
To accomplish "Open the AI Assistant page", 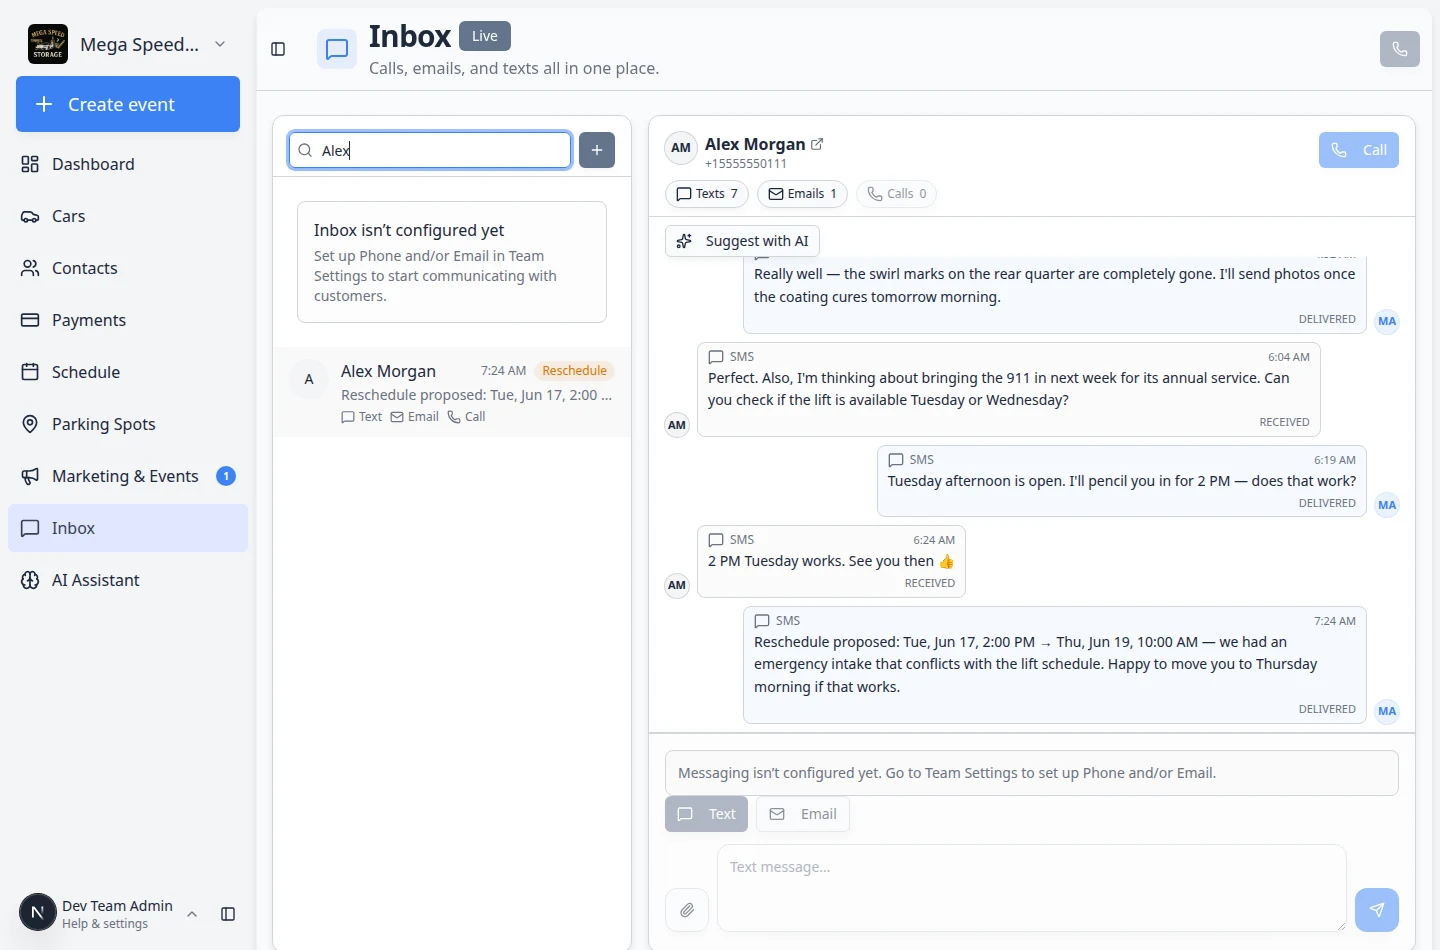I will pos(128,580).
